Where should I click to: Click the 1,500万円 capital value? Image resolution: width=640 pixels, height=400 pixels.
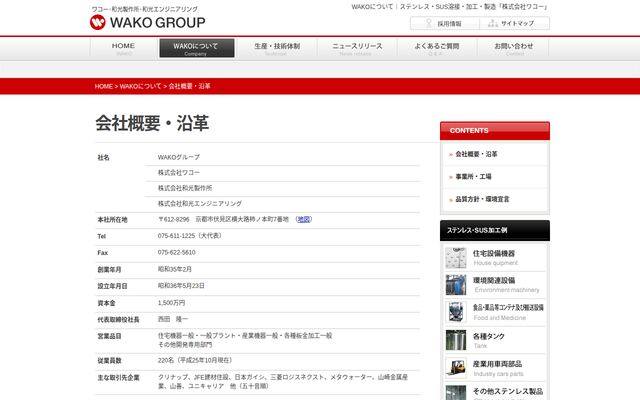(171, 303)
